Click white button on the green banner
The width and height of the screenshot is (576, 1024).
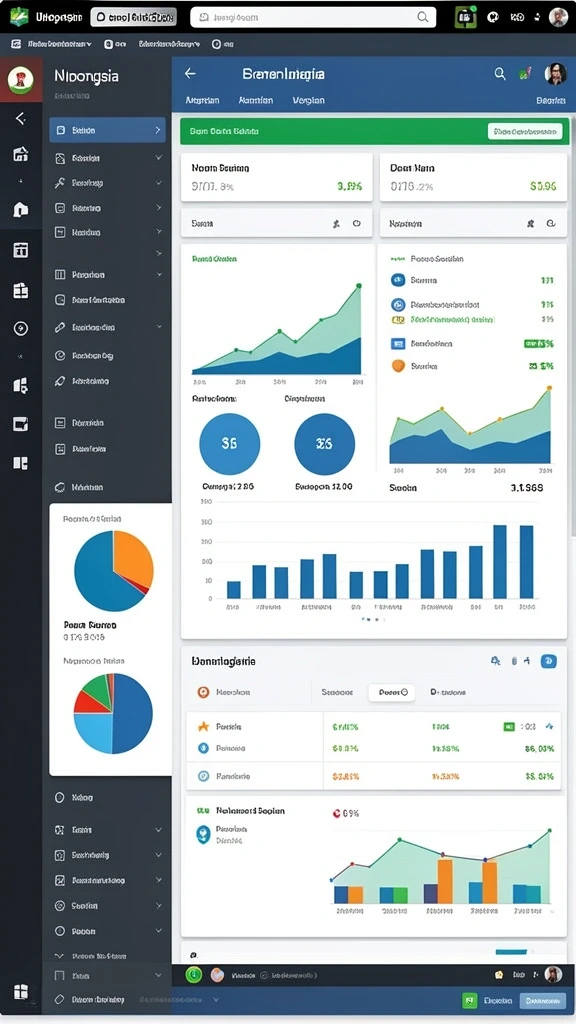525,131
